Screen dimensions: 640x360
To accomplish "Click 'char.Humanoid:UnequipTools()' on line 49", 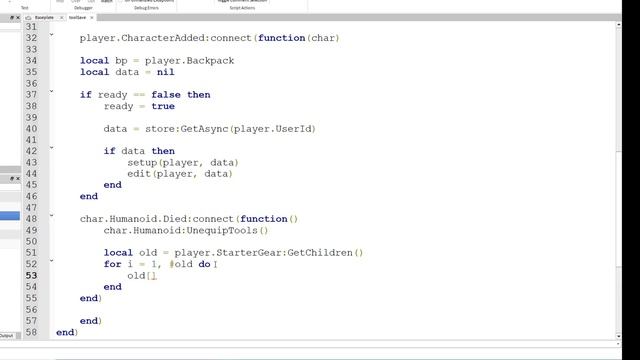I will click(186, 230).
